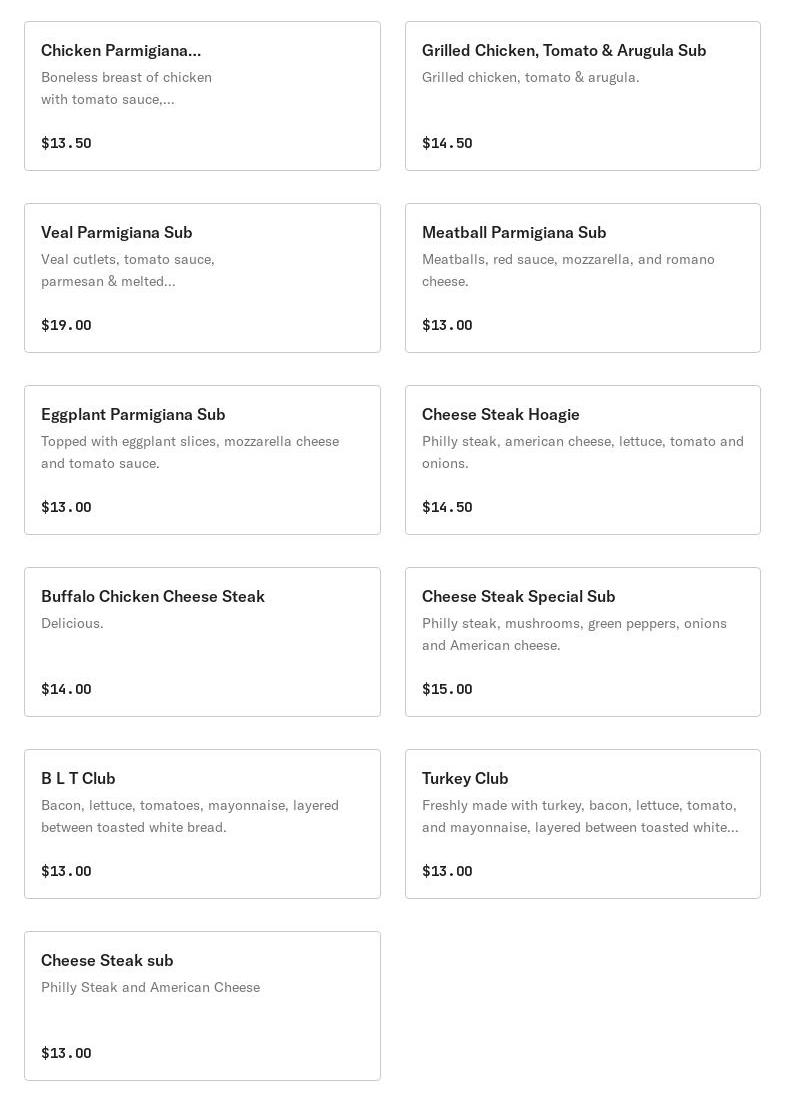Click the 'Philly Steak and American Cheese' description

150,987
